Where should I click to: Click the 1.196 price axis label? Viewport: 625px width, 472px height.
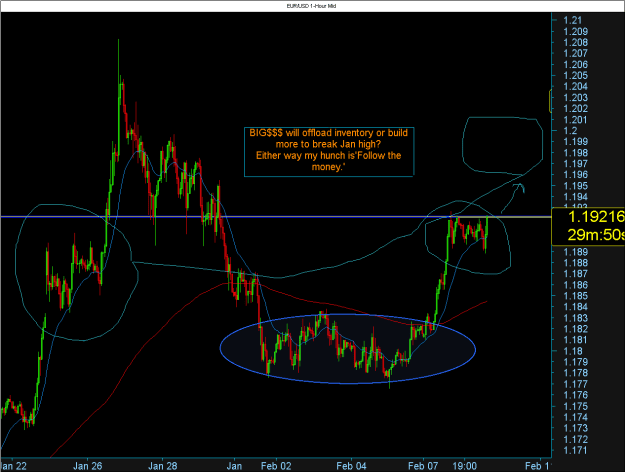point(575,175)
